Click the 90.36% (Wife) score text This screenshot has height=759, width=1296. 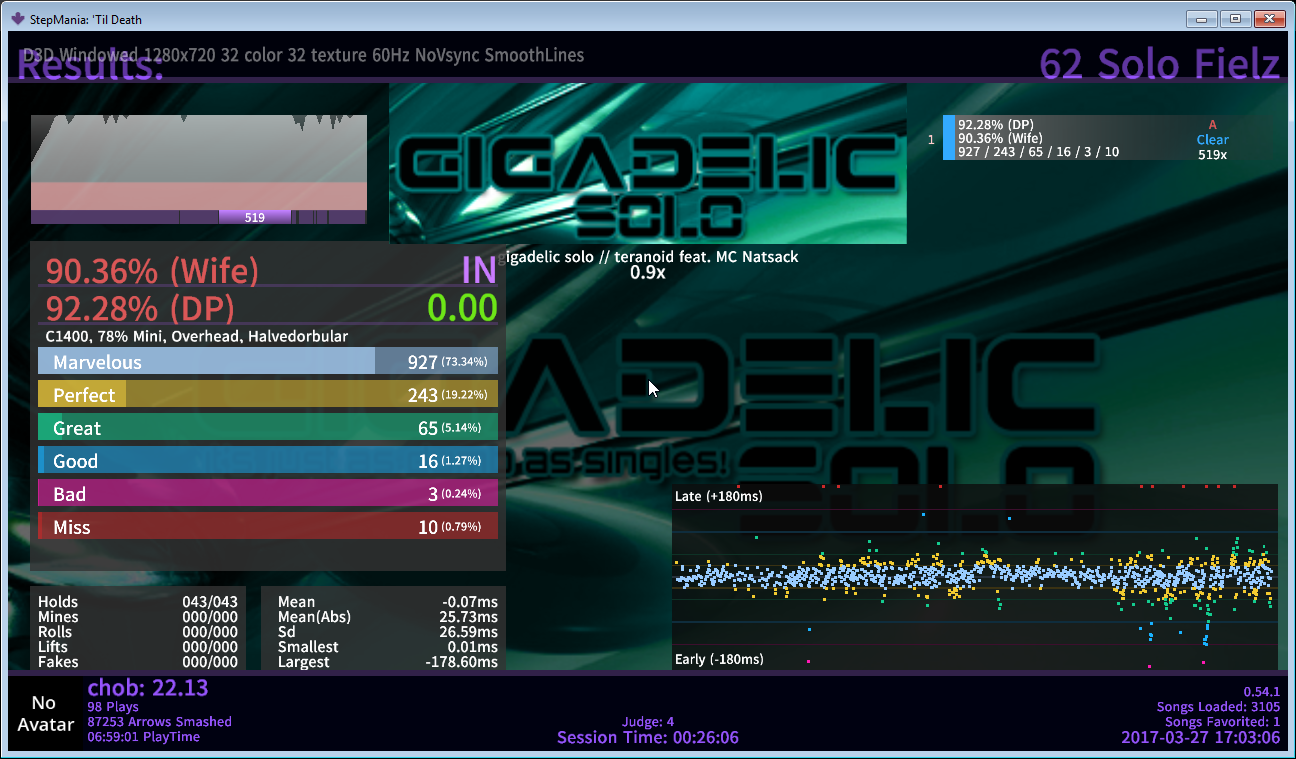pos(152,271)
